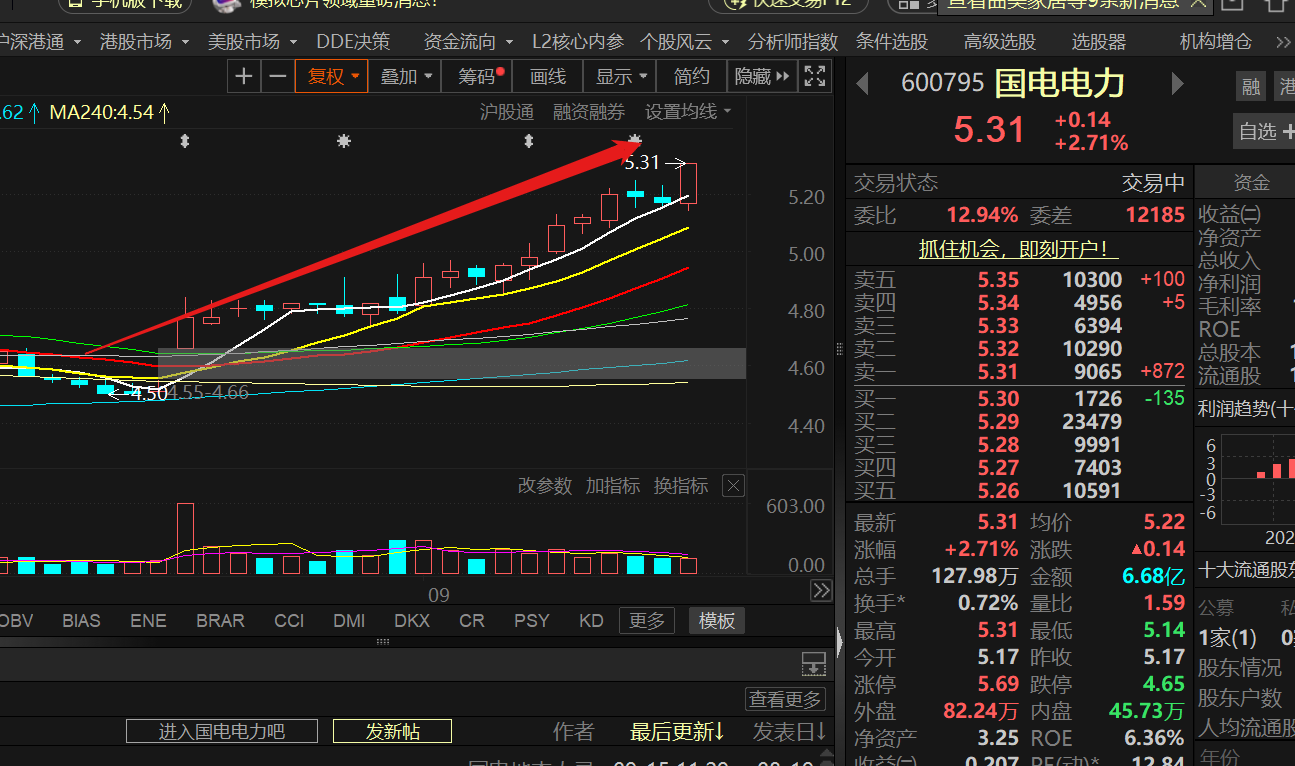Select the BRAR indicator tab
The width and height of the screenshot is (1295, 766).
pos(220,621)
